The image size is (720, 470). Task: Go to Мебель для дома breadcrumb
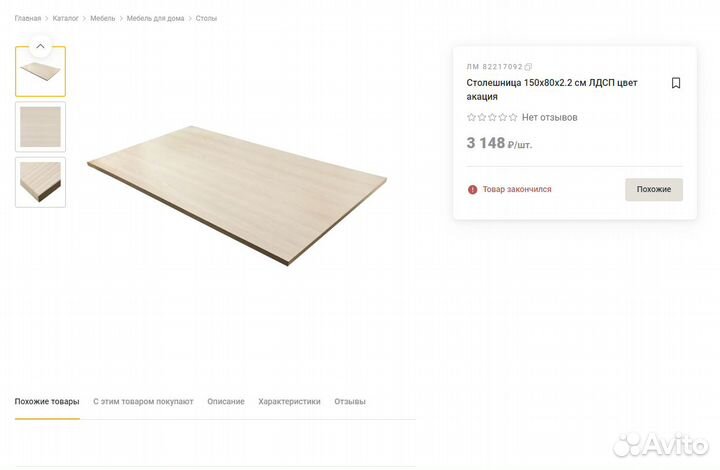coord(155,18)
